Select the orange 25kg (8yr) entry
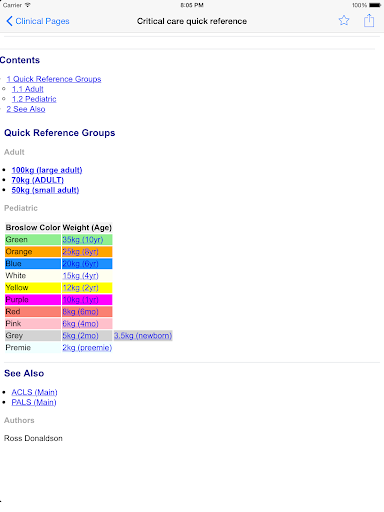Viewport: 384px width, 512px height. (80, 252)
